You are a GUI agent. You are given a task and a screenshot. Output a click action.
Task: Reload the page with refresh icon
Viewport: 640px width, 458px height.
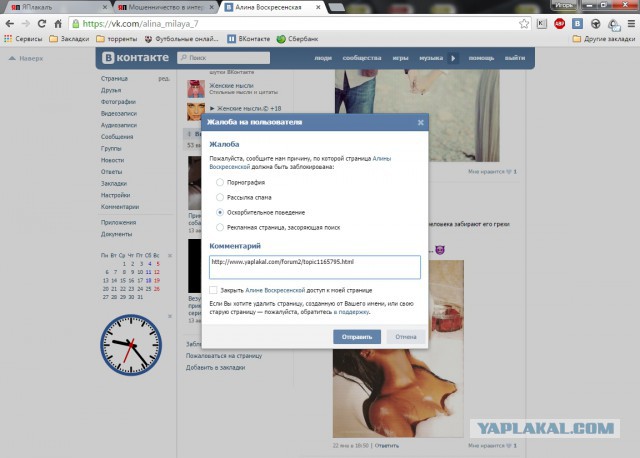(x=42, y=24)
